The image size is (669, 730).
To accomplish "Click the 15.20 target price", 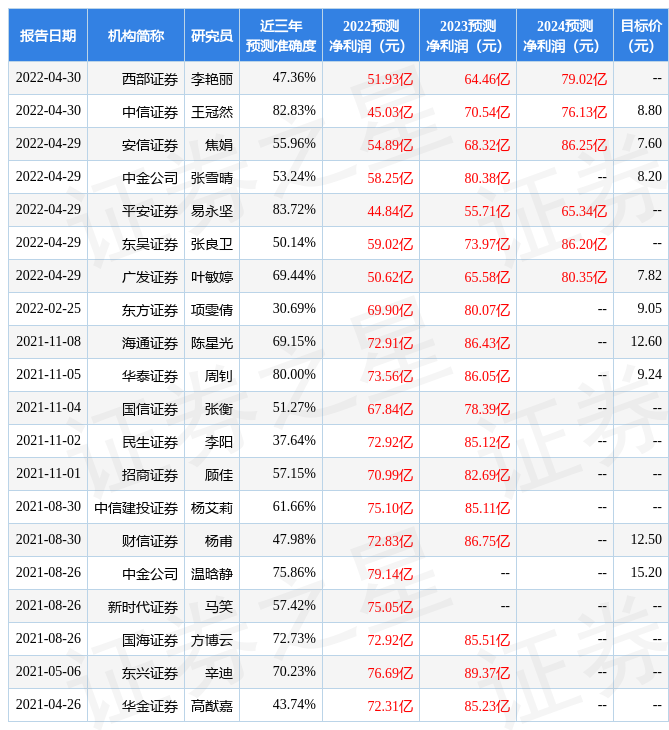I will pyautogui.click(x=646, y=572).
